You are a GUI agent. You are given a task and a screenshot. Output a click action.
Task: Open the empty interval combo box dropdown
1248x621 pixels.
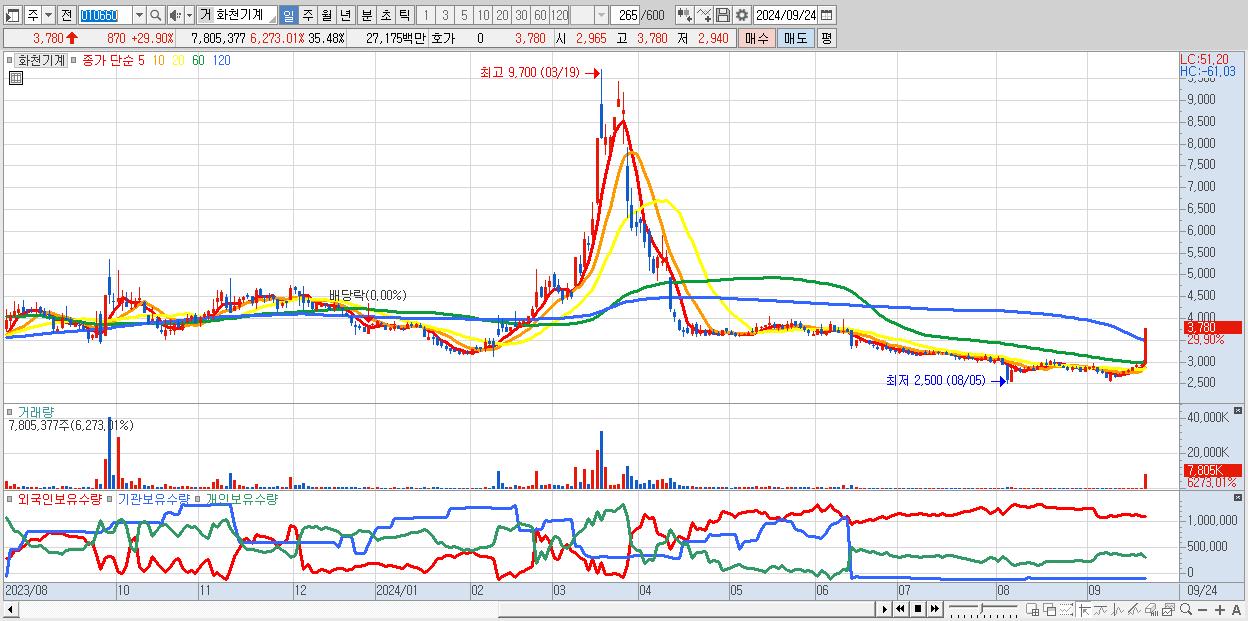coord(601,15)
